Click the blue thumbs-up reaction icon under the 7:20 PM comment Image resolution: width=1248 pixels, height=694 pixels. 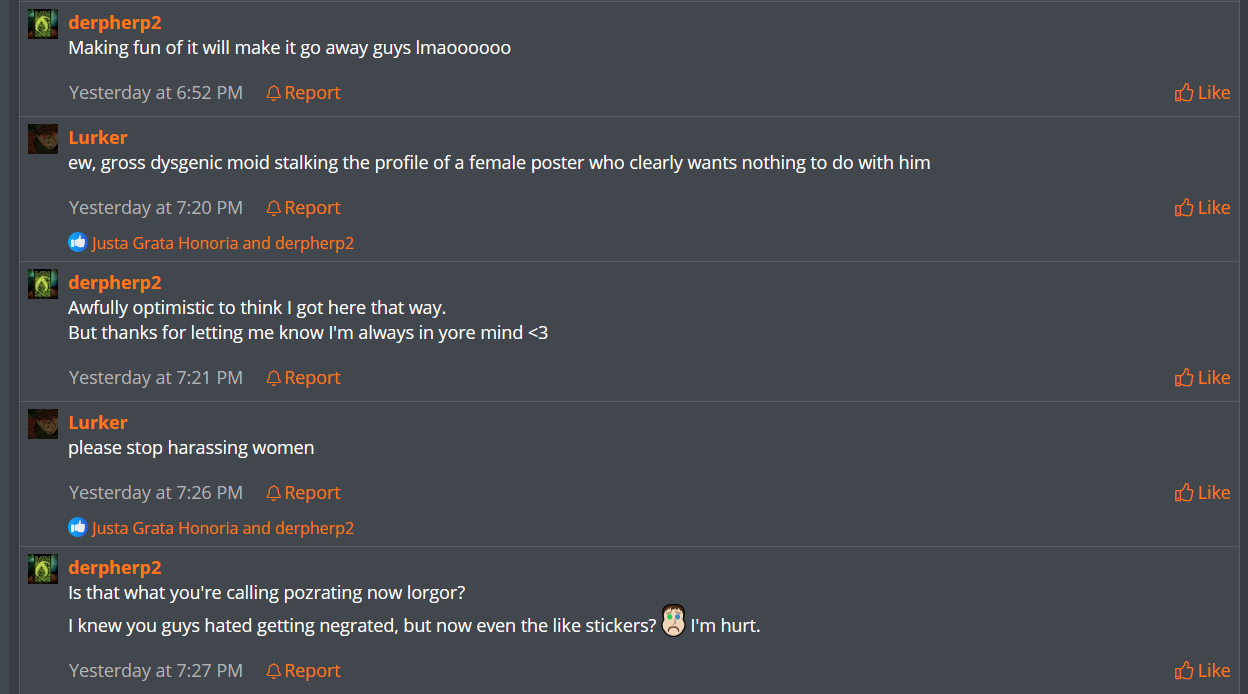tap(78, 243)
